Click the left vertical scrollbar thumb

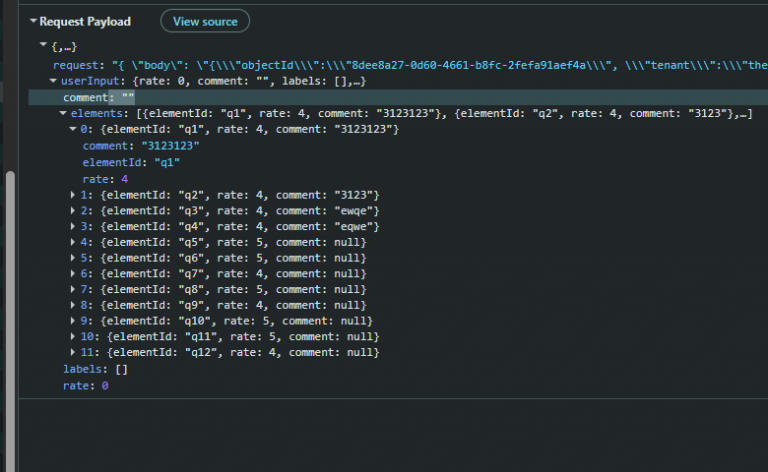[10, 321]
